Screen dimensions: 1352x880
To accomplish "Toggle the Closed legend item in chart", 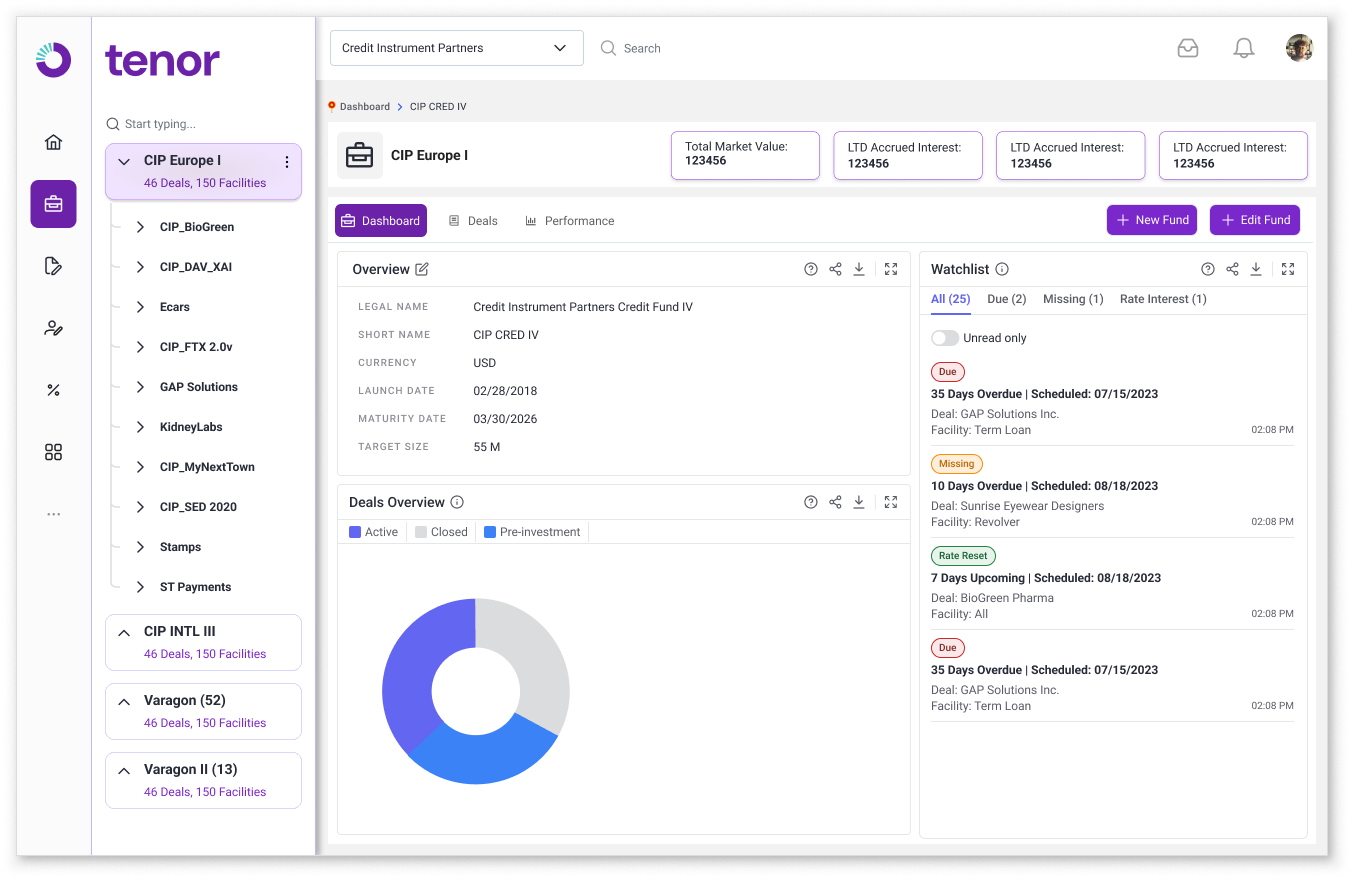I will 441,532.
